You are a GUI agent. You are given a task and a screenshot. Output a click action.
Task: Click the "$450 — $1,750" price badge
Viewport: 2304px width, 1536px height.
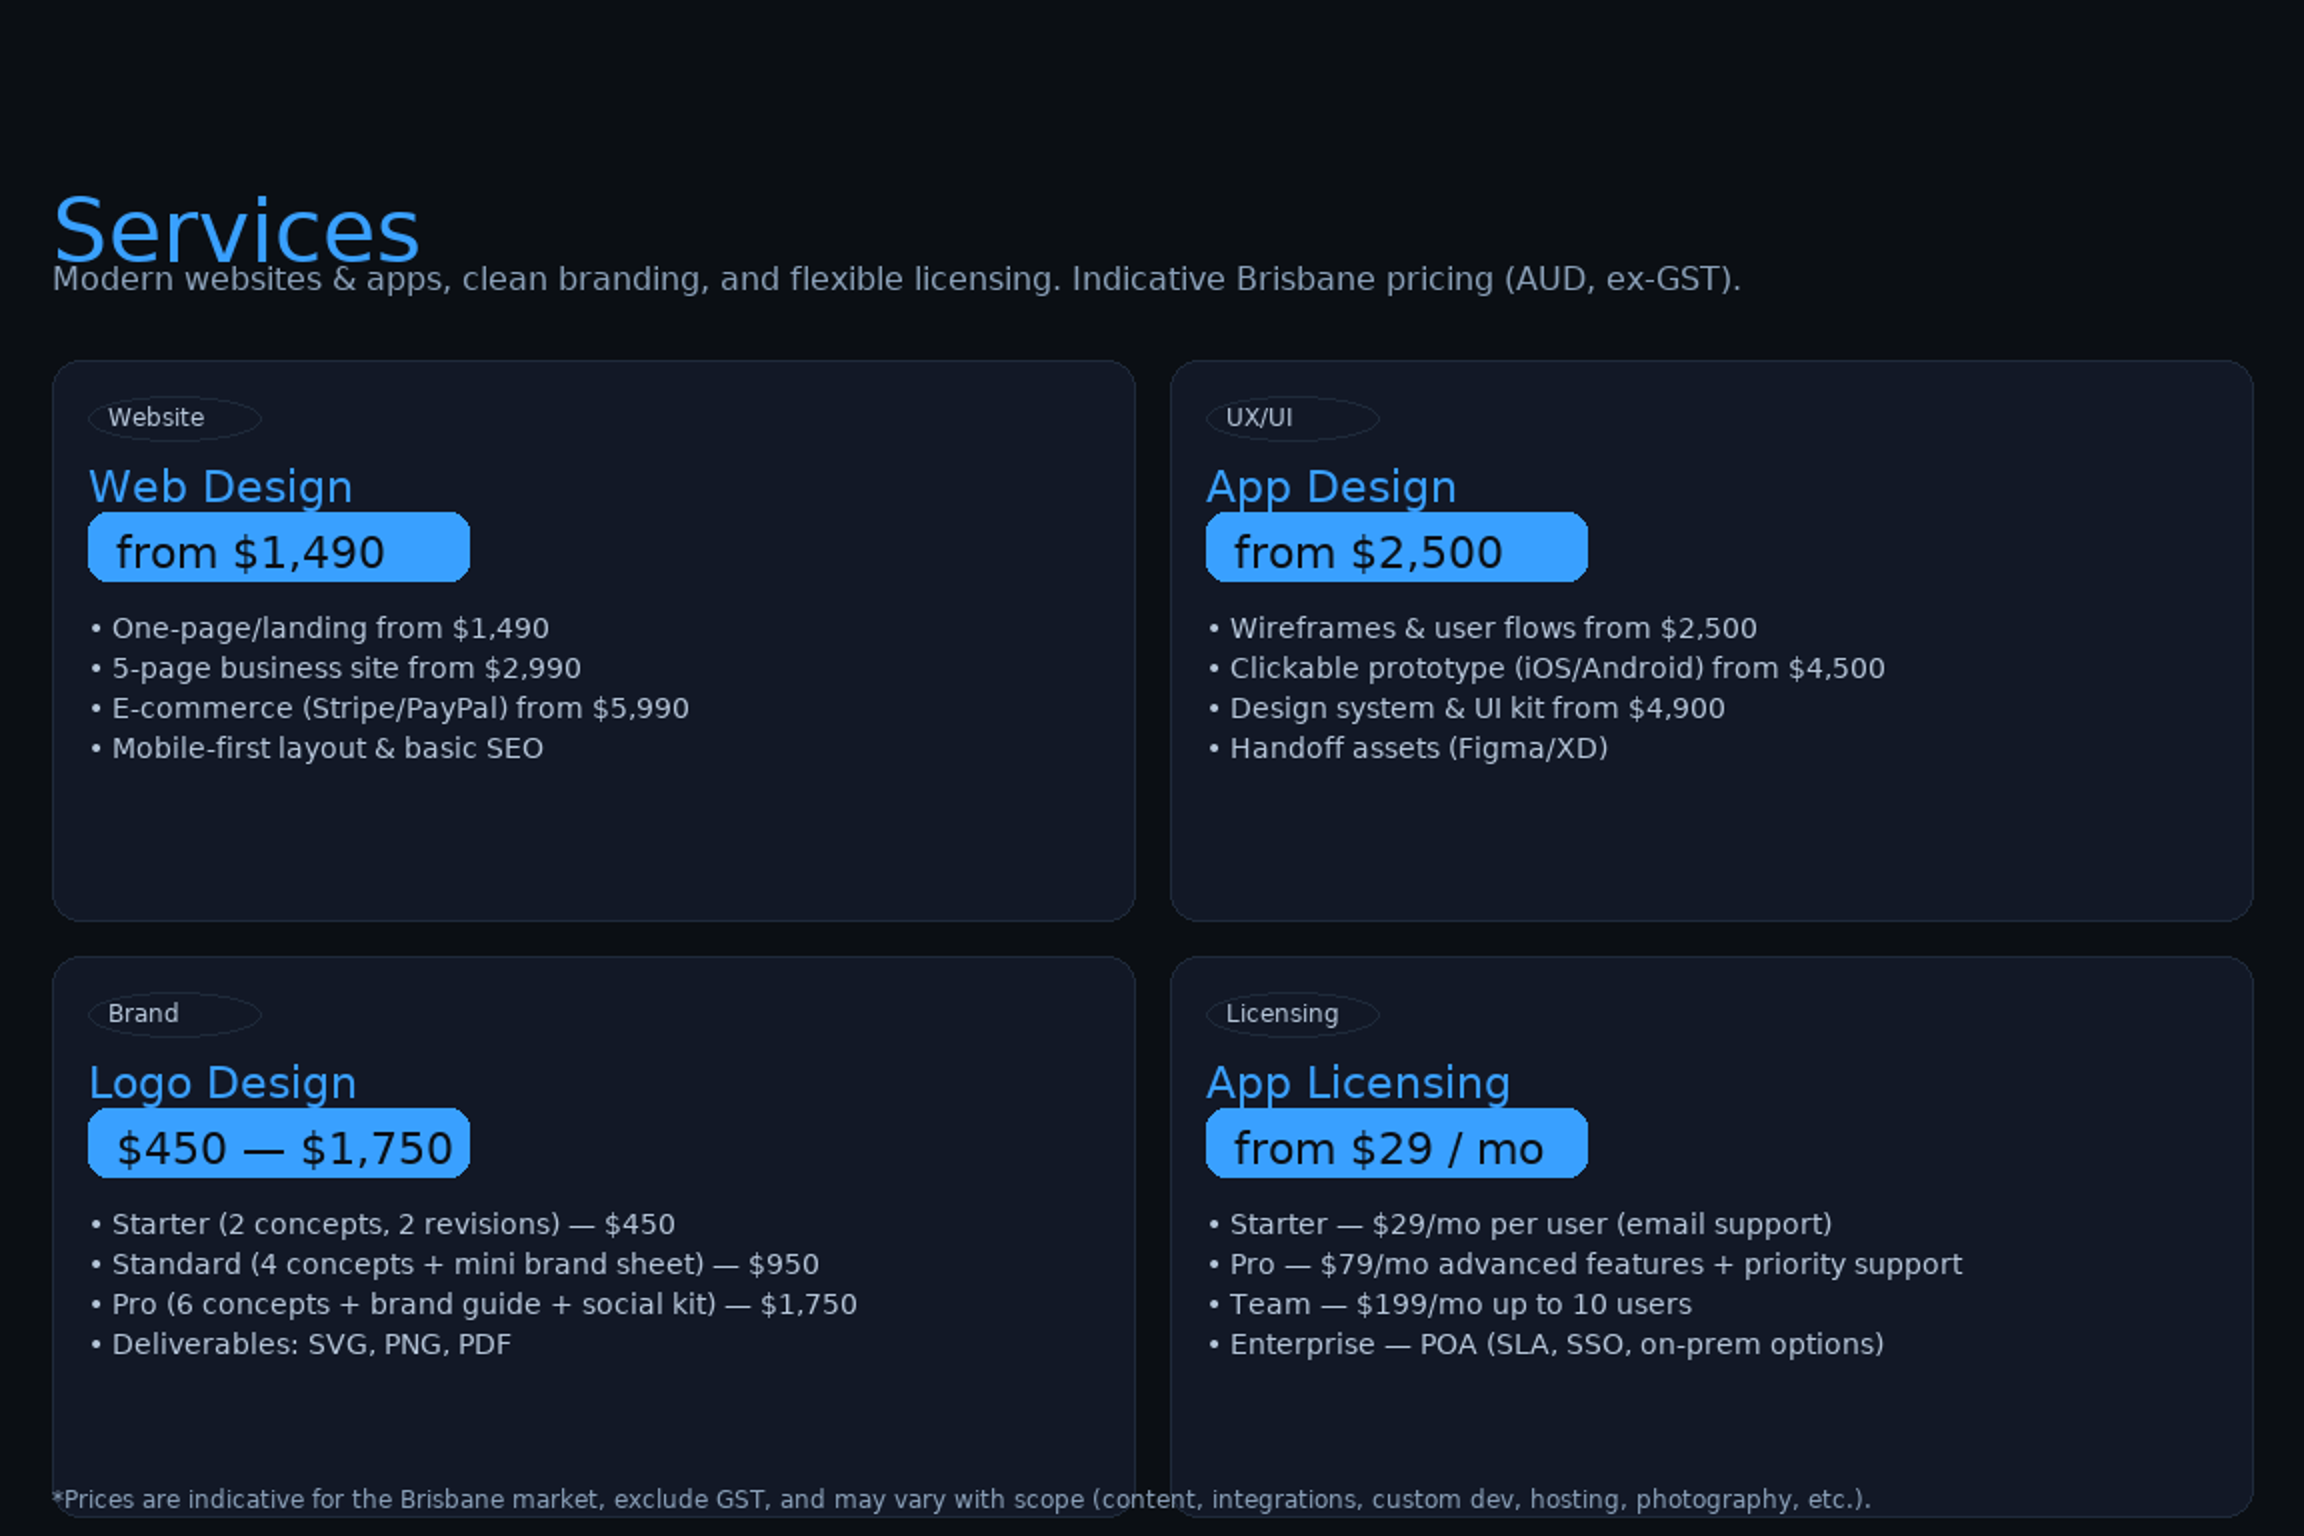pos(278,1144)
